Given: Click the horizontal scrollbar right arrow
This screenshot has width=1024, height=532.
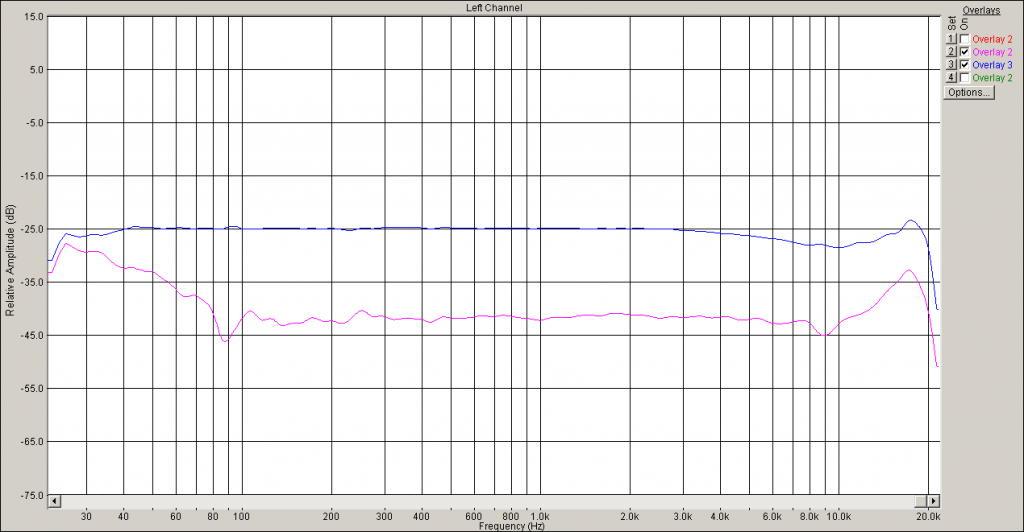Looking at the screenshot, I should pyautogui.click(x=934, y=501).
